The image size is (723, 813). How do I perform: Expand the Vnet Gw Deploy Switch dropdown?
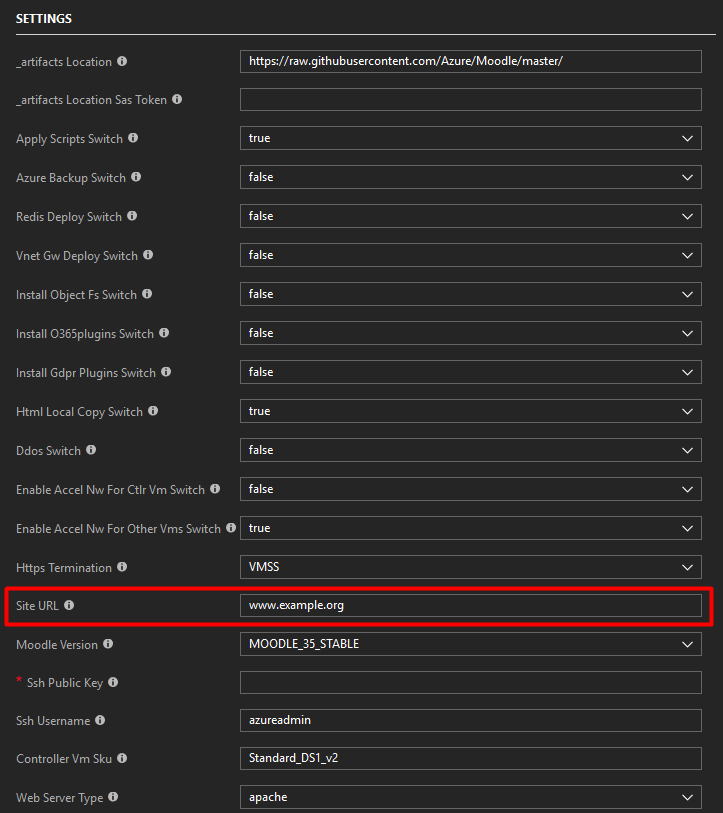(x=687, y=255)
